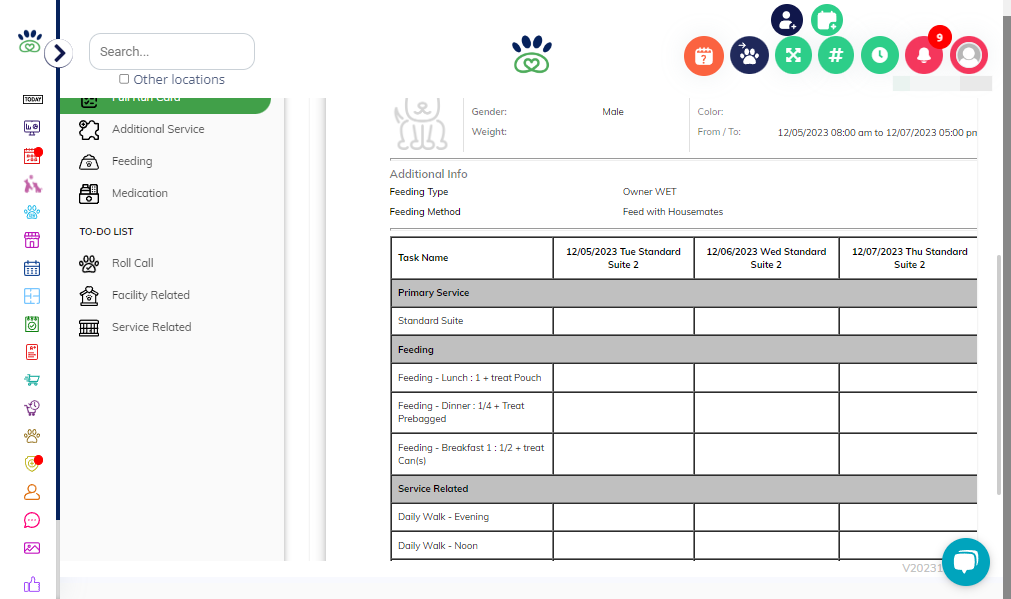Open the purple image gallery sidebar icon

tap(32, 548)
